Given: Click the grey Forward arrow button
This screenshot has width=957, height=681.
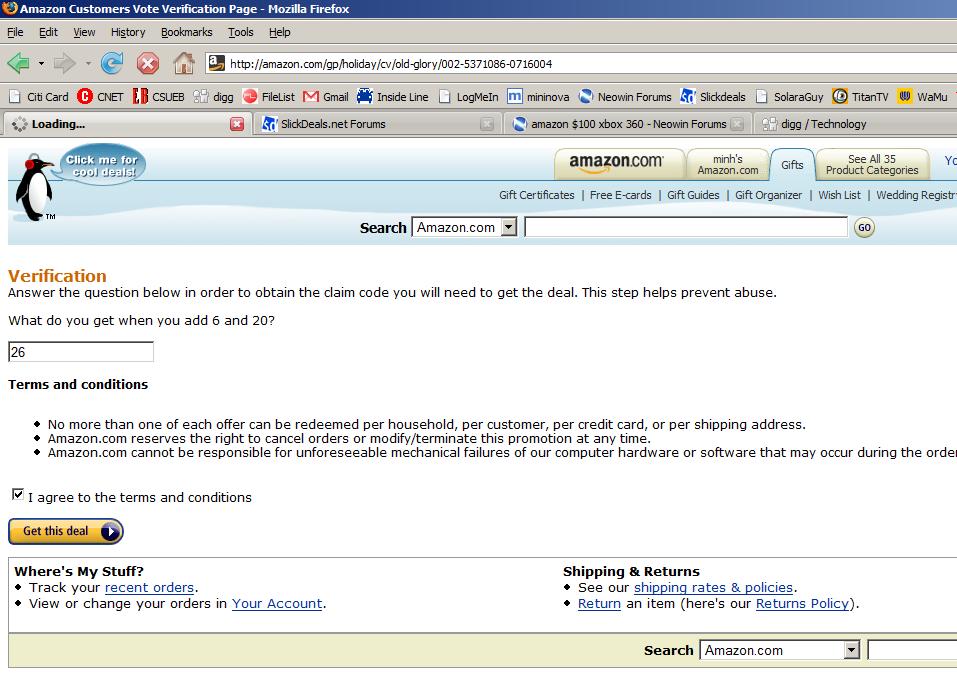Looking at the screenshot, I should click(x=64, y=63).
